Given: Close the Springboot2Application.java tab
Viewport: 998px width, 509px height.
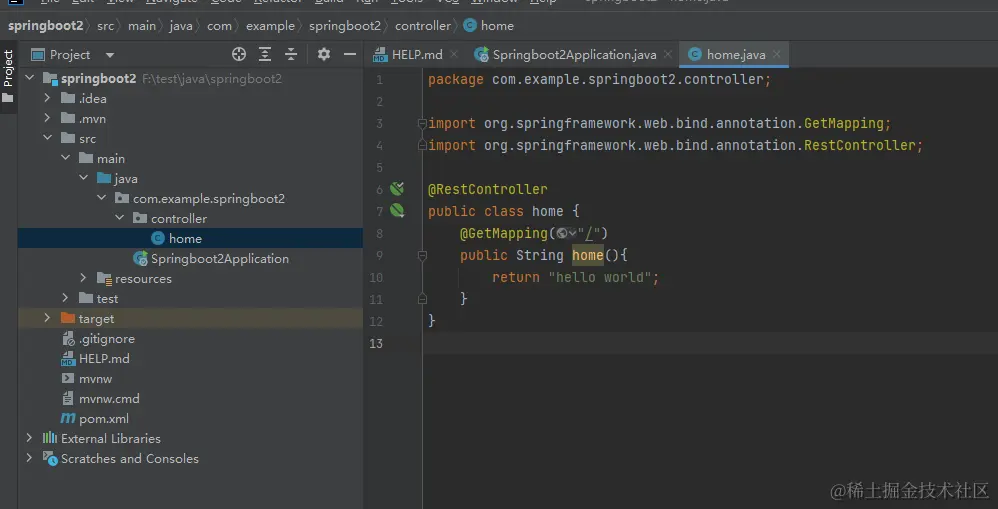Looking at the screenshot, I should click(668, 54).
